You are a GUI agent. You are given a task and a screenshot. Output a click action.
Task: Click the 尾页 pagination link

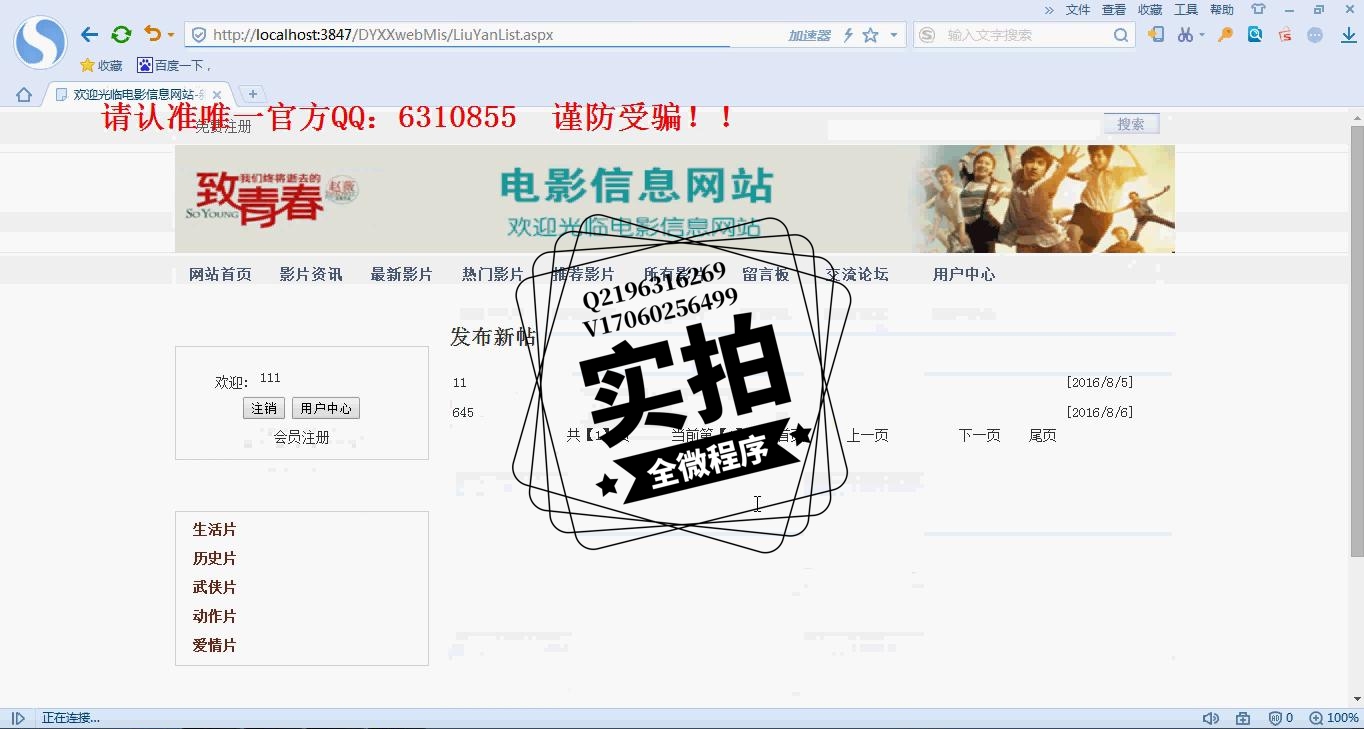click(1043, 435)
